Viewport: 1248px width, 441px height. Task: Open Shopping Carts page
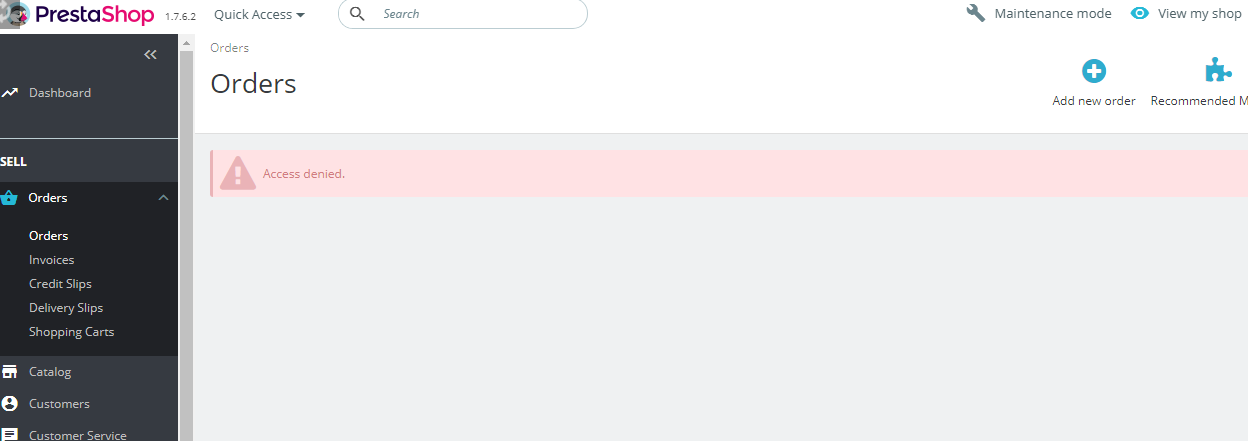[x=71, y=332]
